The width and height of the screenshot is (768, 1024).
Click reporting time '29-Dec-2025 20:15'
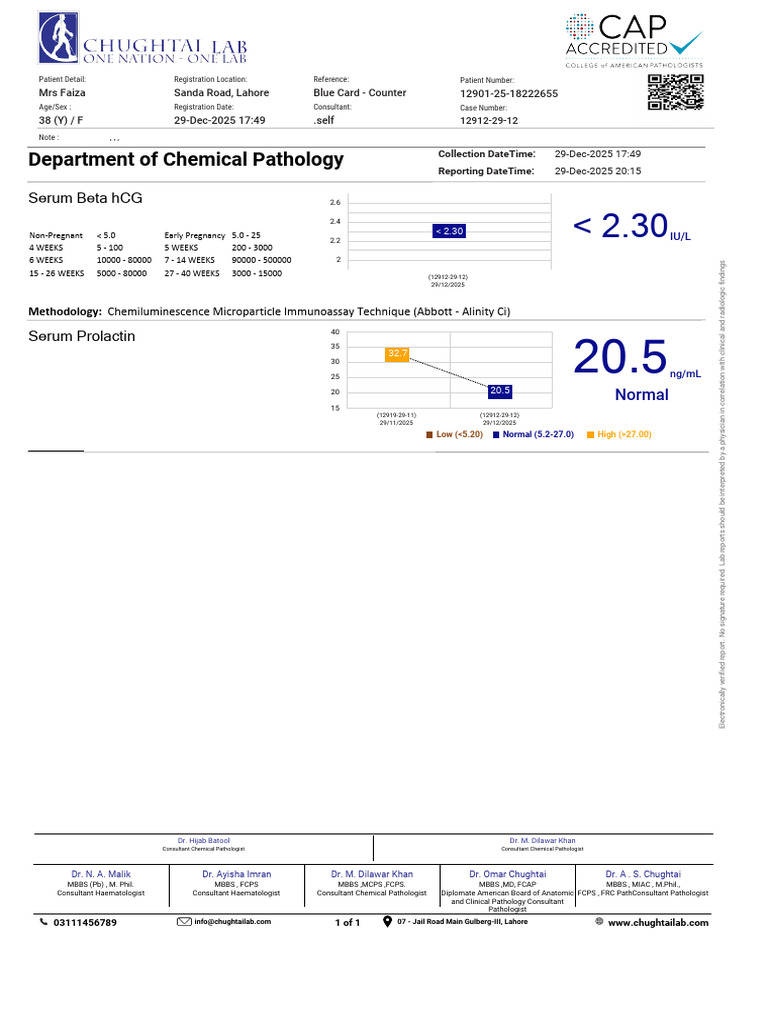tap(598, 171)
